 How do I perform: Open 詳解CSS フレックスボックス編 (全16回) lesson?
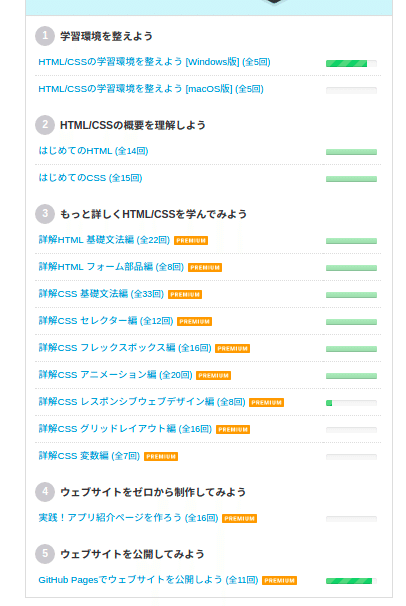pos(124,348)
